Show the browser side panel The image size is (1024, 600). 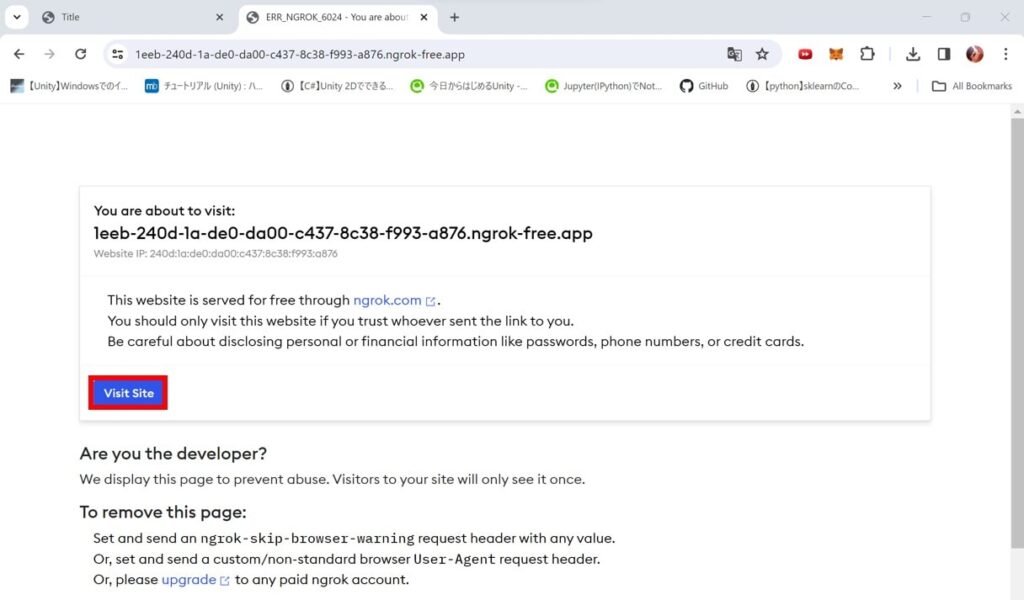941,54
